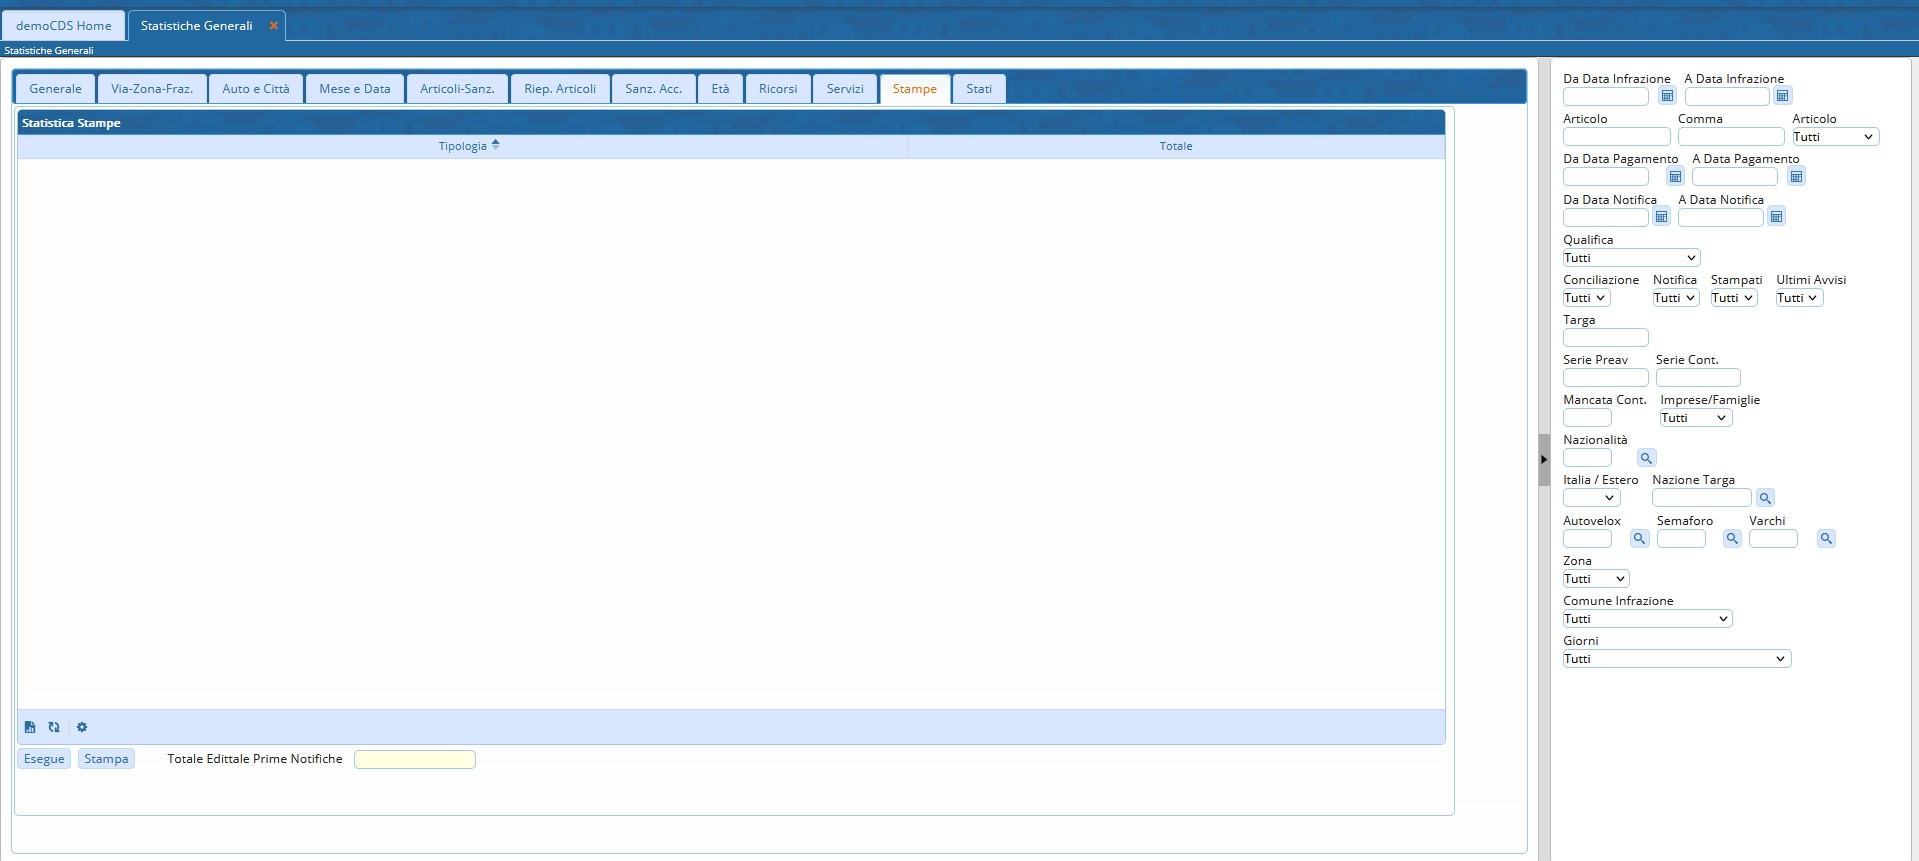Switch to the Mese e Data tab
The image size is (1919, 861).
[355, 89]
